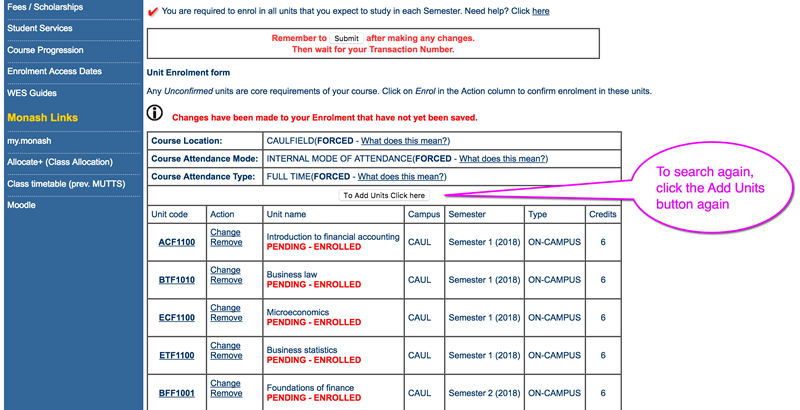Image resolution: width=800 pixels, height=410 pixels.
Task: Open Fees / Scholarships in sidebar
Action: 45,7
